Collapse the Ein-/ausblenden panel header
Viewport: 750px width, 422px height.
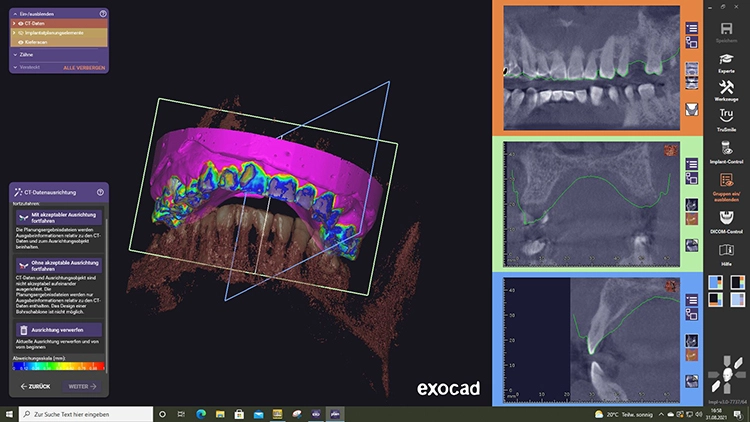(15, 14)
